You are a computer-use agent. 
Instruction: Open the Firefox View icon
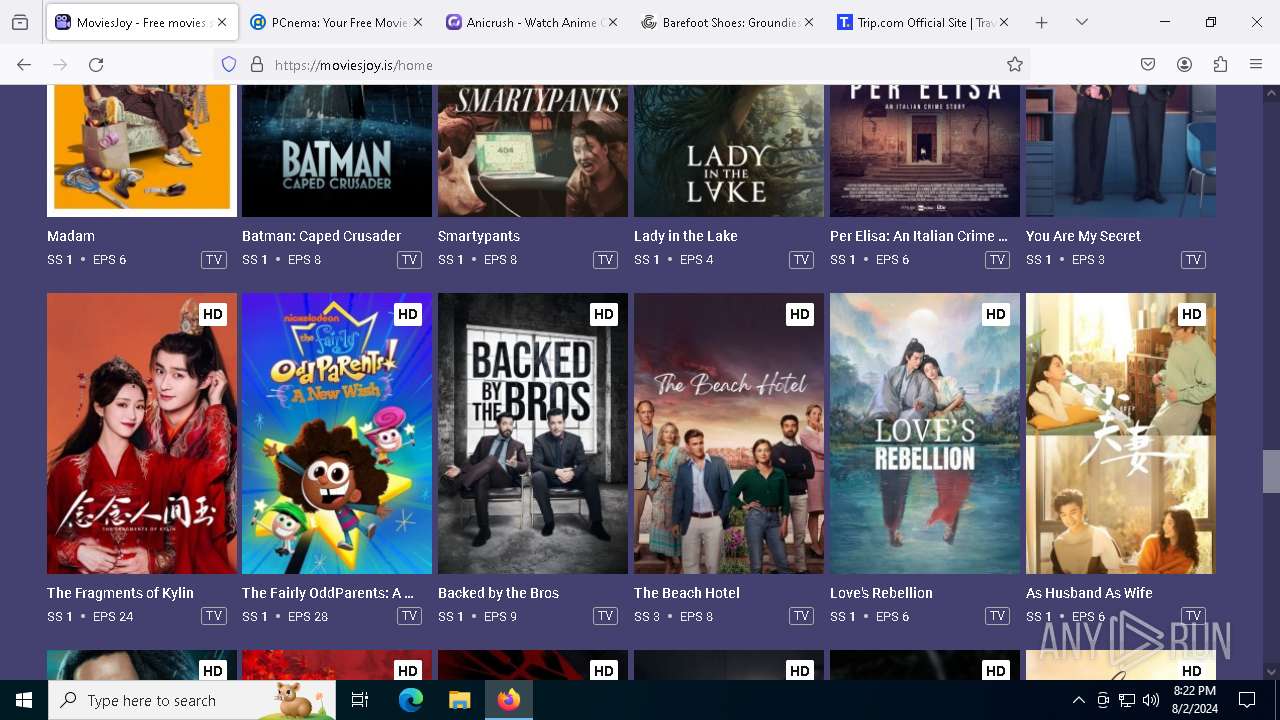pyautogui.click(x=20, y=22)
